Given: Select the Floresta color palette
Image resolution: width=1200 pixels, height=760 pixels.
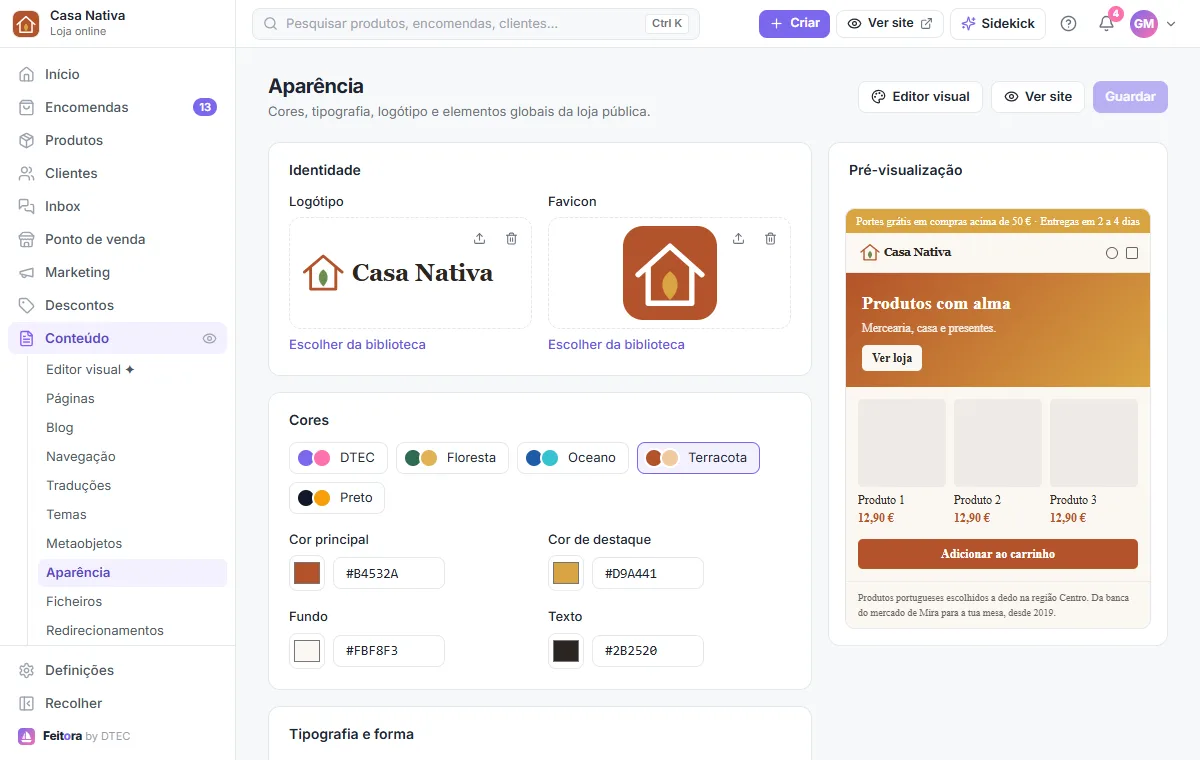Looking at the screenshot, I should [x=452, y=458].
